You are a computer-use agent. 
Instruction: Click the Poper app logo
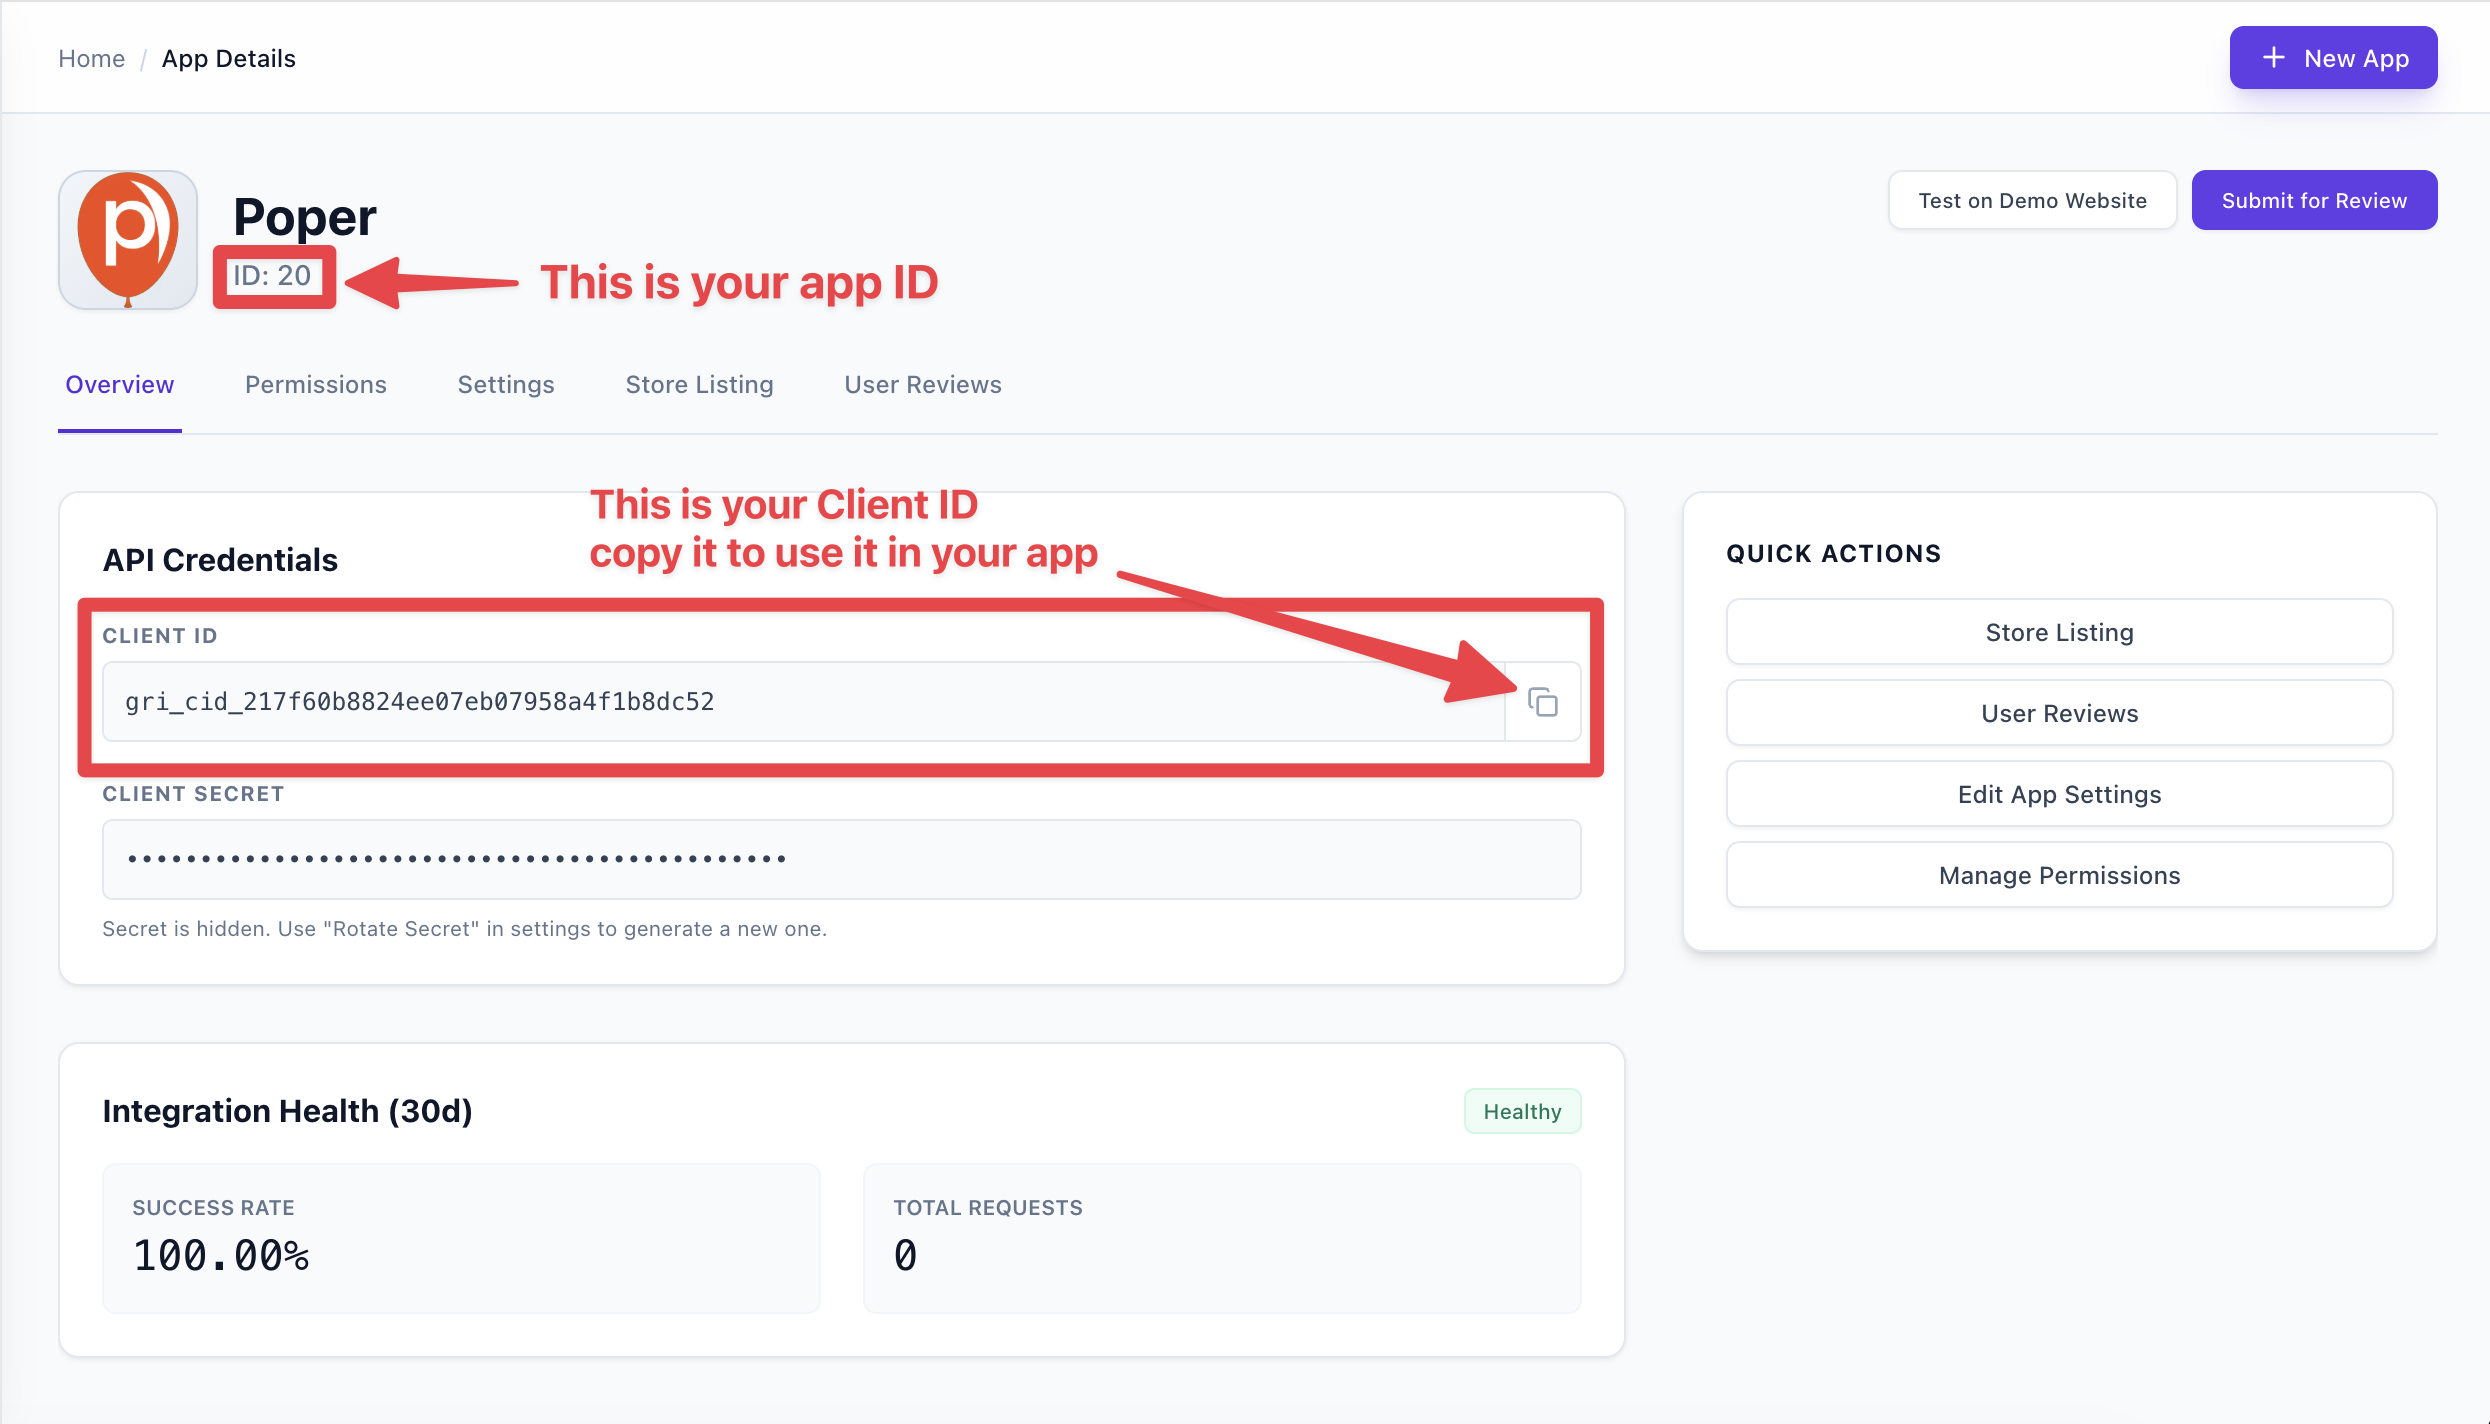(x=127, y=239)
